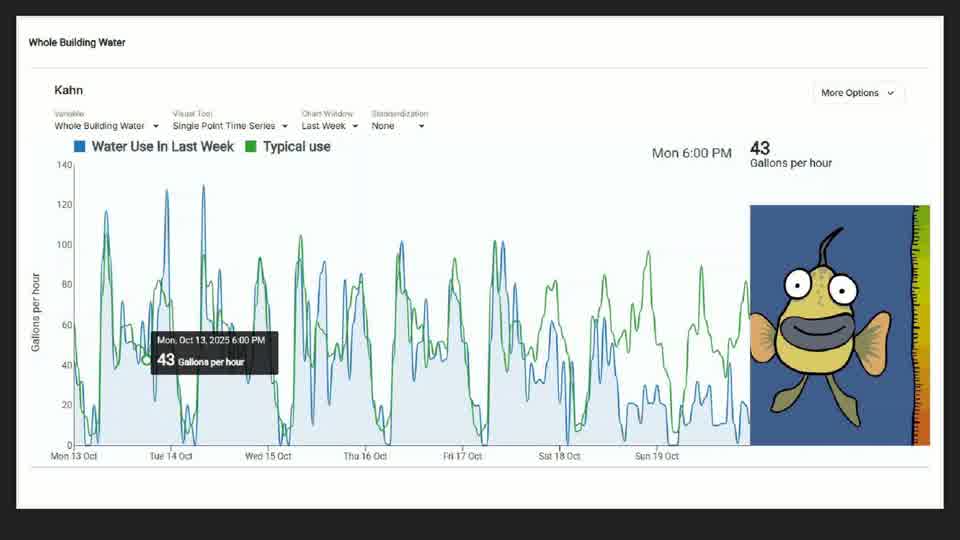This screenshot has width=960, height=540.
Task: Open the Standardization dropdown set to None
Action: (398, 126)
